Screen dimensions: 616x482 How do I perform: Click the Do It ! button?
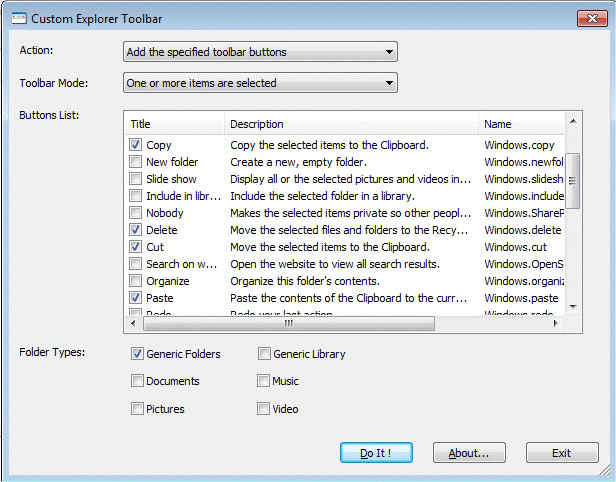[x=376, y=453]
